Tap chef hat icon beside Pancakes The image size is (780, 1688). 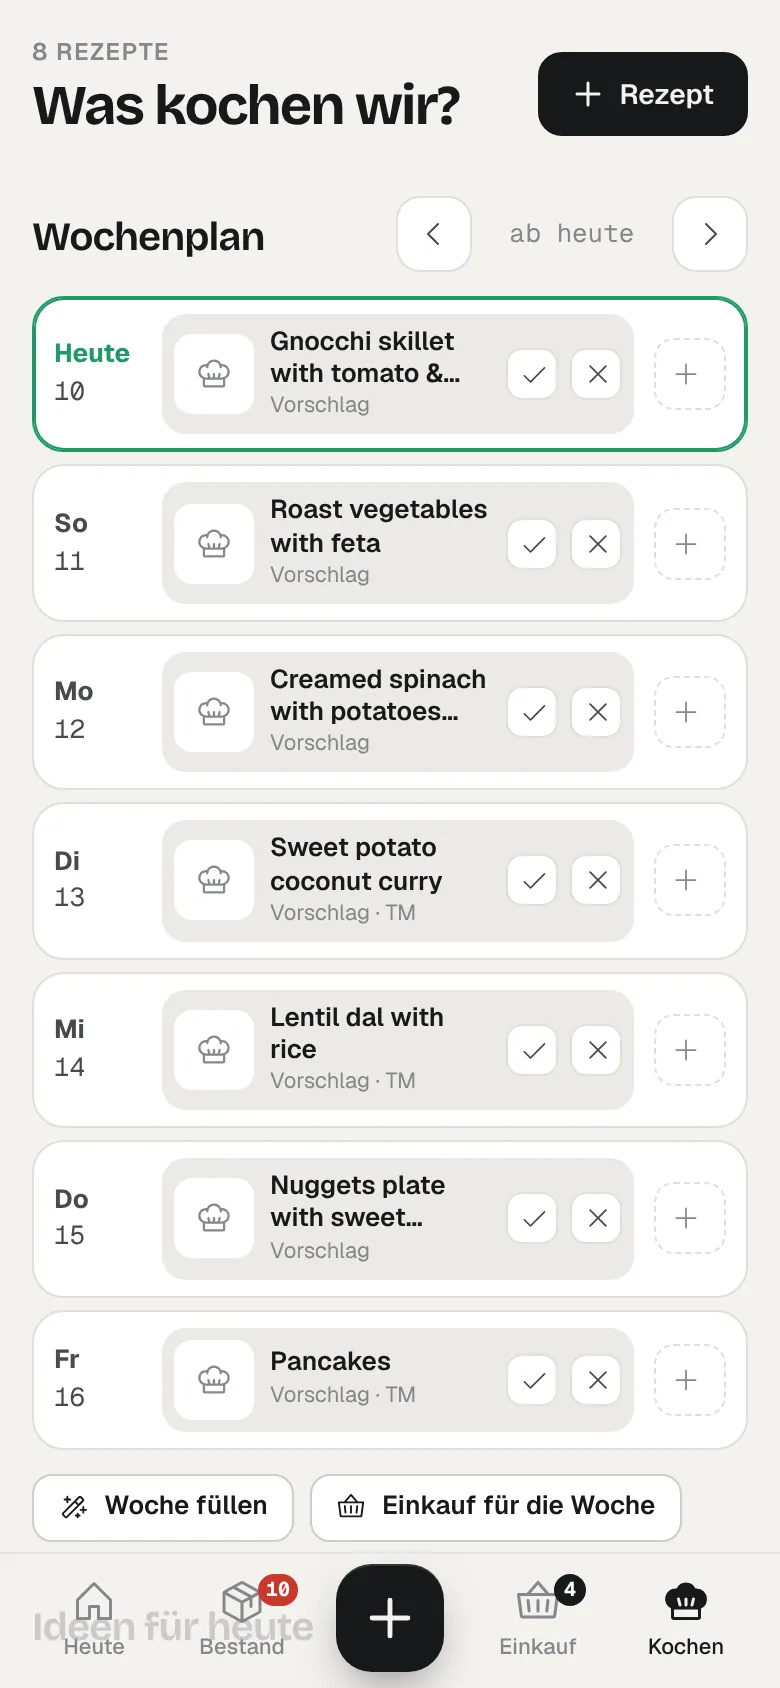pyautogui.click(x=214, y=1380)
